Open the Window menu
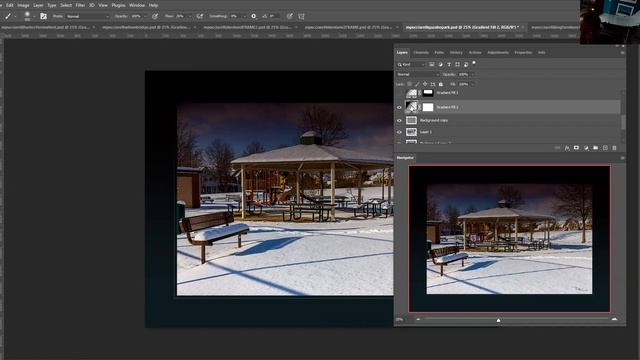640x360 pixels. (137, 5)
